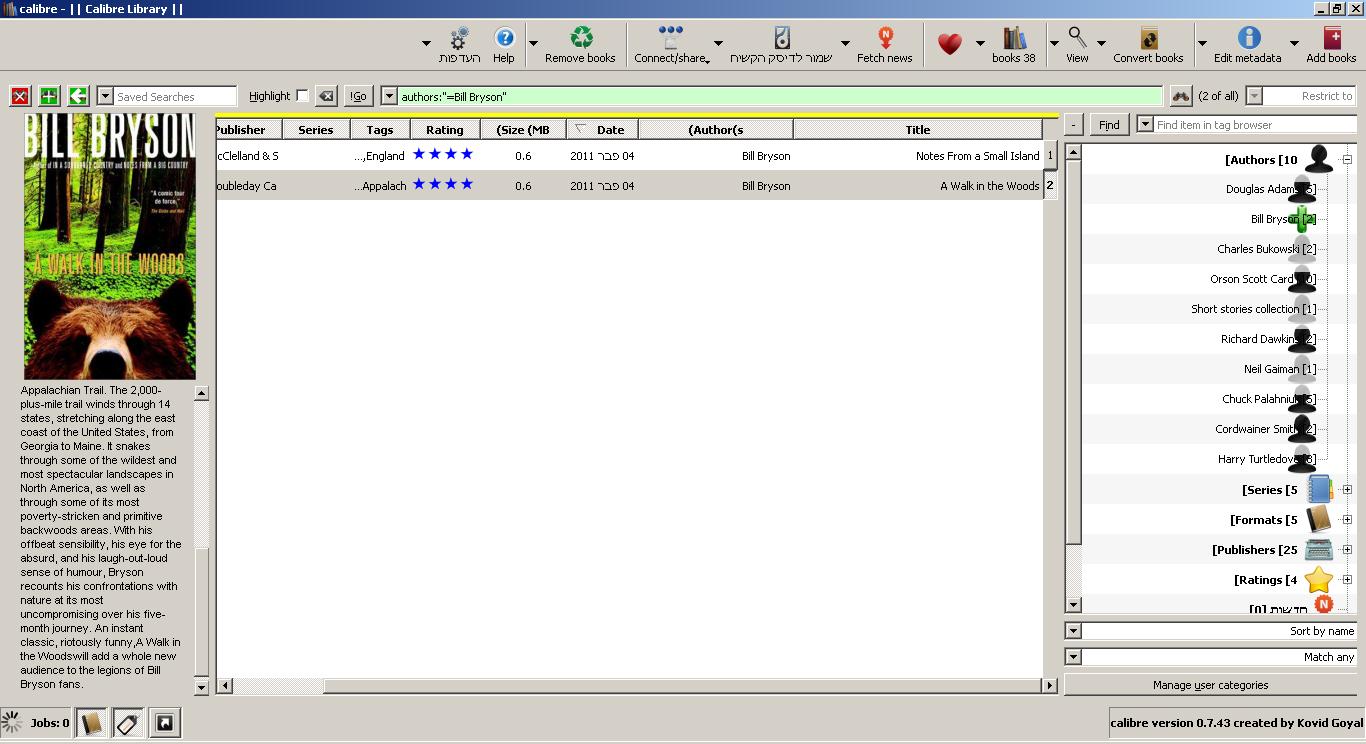Click the Convert books icon
Screen dimensions: 1366x744
[x=1149, y=39]
